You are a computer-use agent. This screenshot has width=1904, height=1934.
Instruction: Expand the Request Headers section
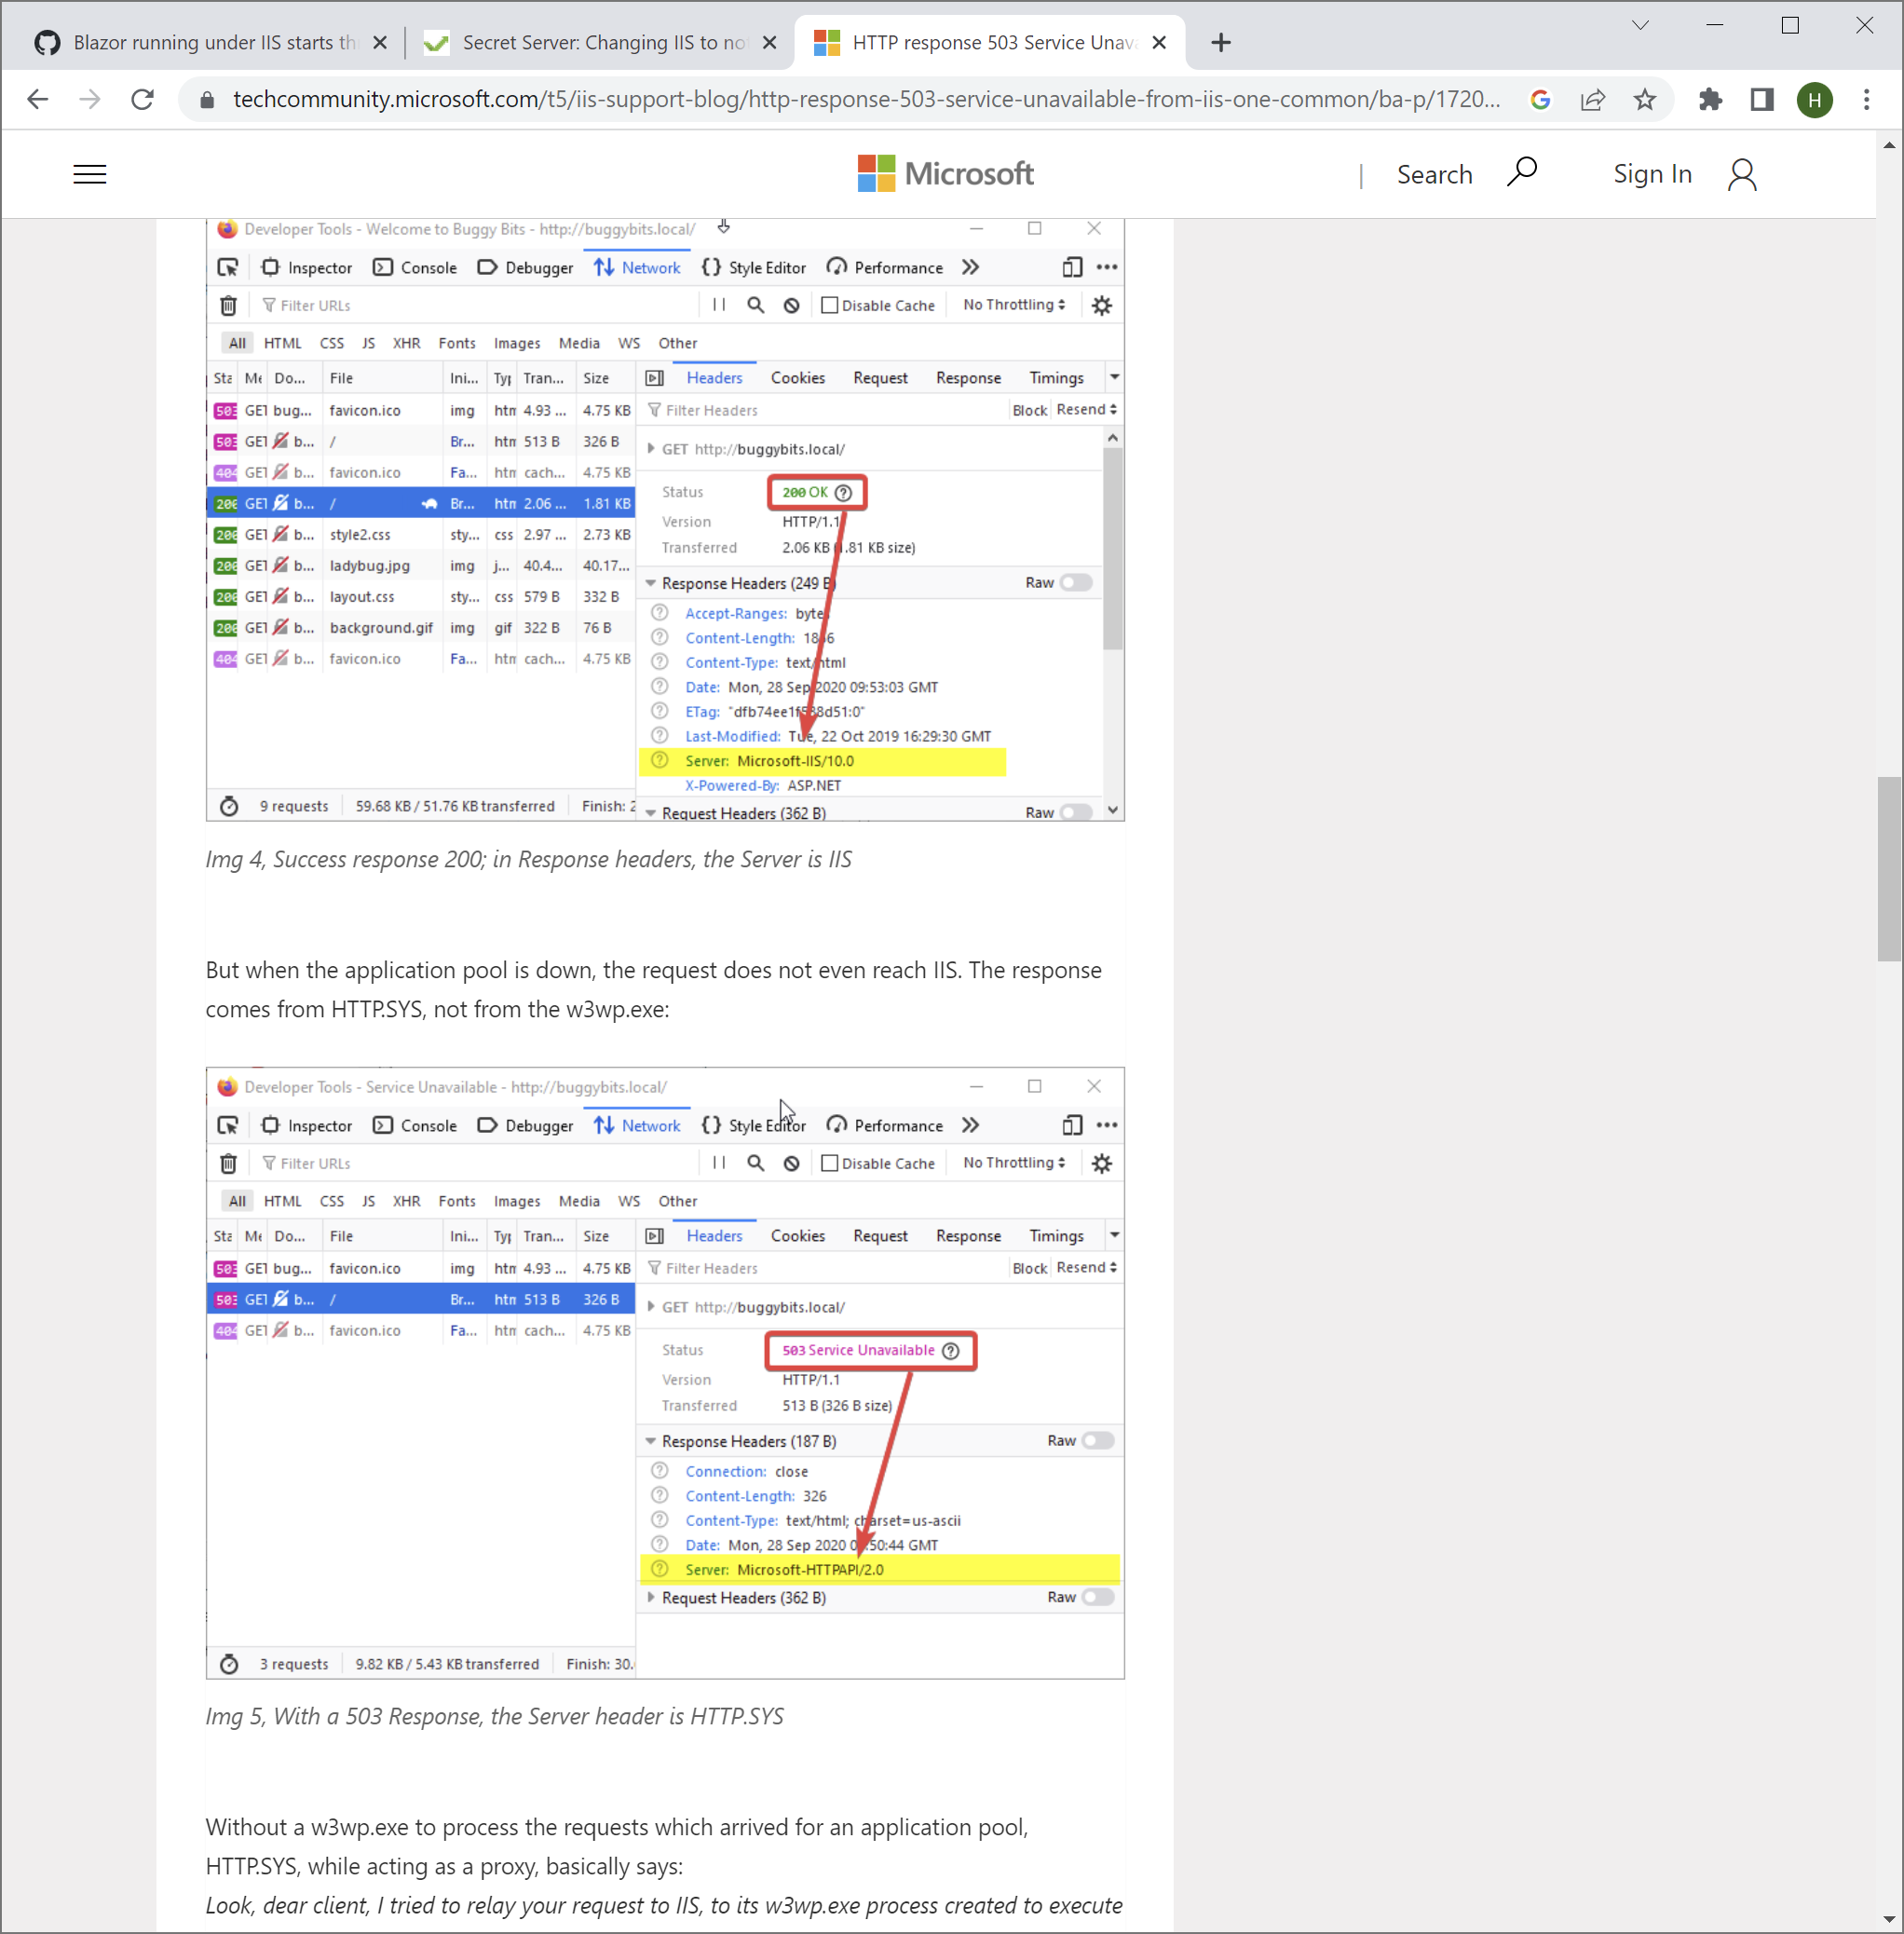pos(651,813)
